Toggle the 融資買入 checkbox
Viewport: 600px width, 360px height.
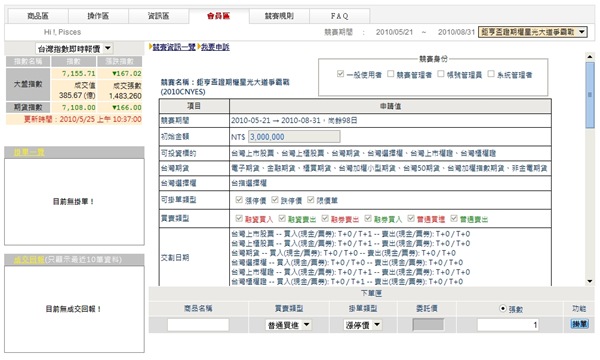[239, 218]
